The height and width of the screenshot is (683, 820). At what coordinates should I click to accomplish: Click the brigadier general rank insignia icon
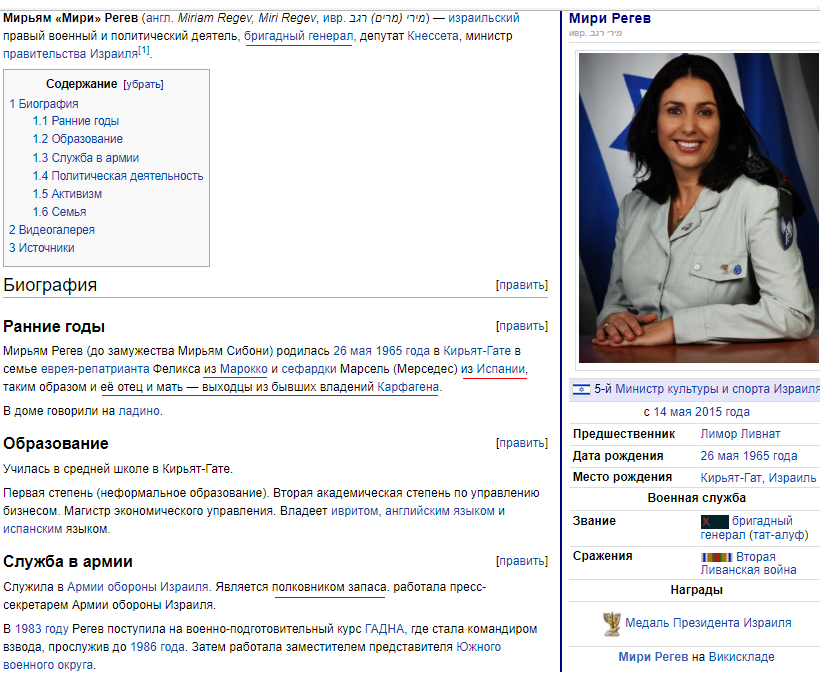point(714,521)
